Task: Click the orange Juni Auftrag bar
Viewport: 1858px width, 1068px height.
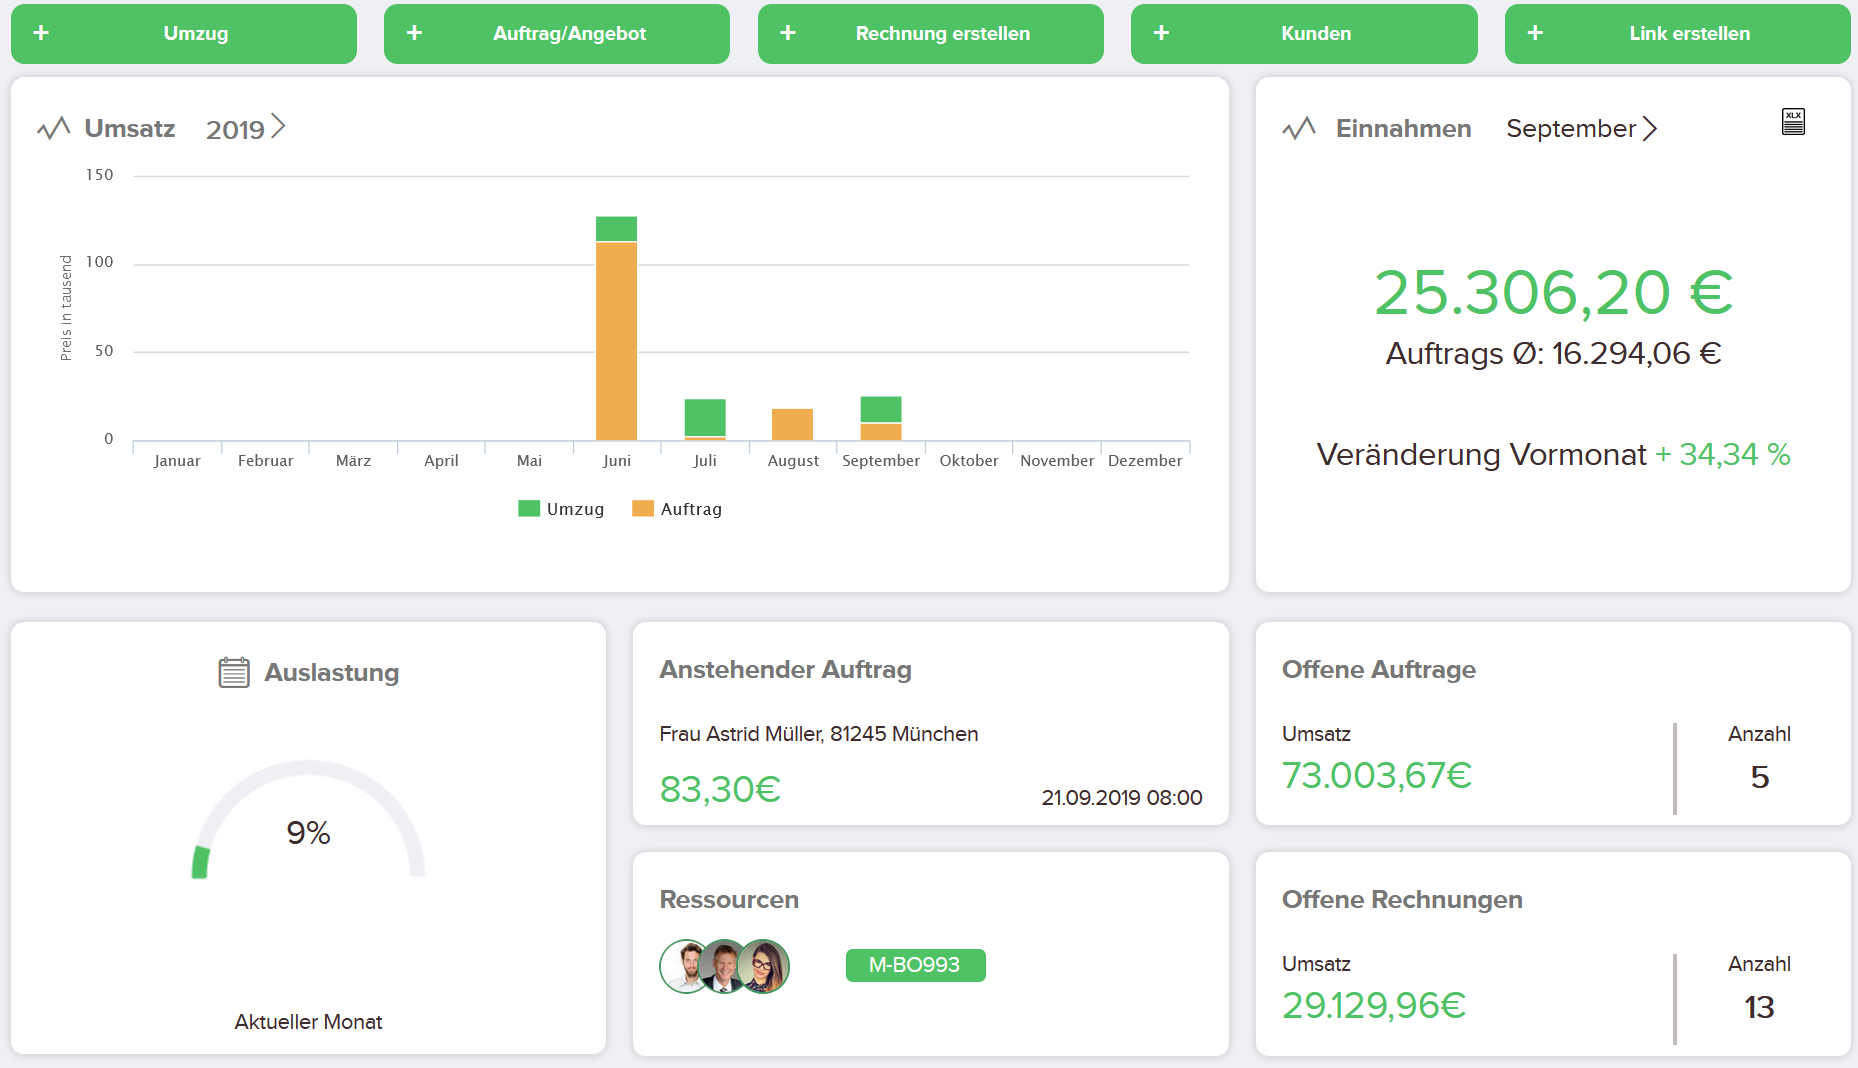Action: pyautogui.click(x=616, y=340)
